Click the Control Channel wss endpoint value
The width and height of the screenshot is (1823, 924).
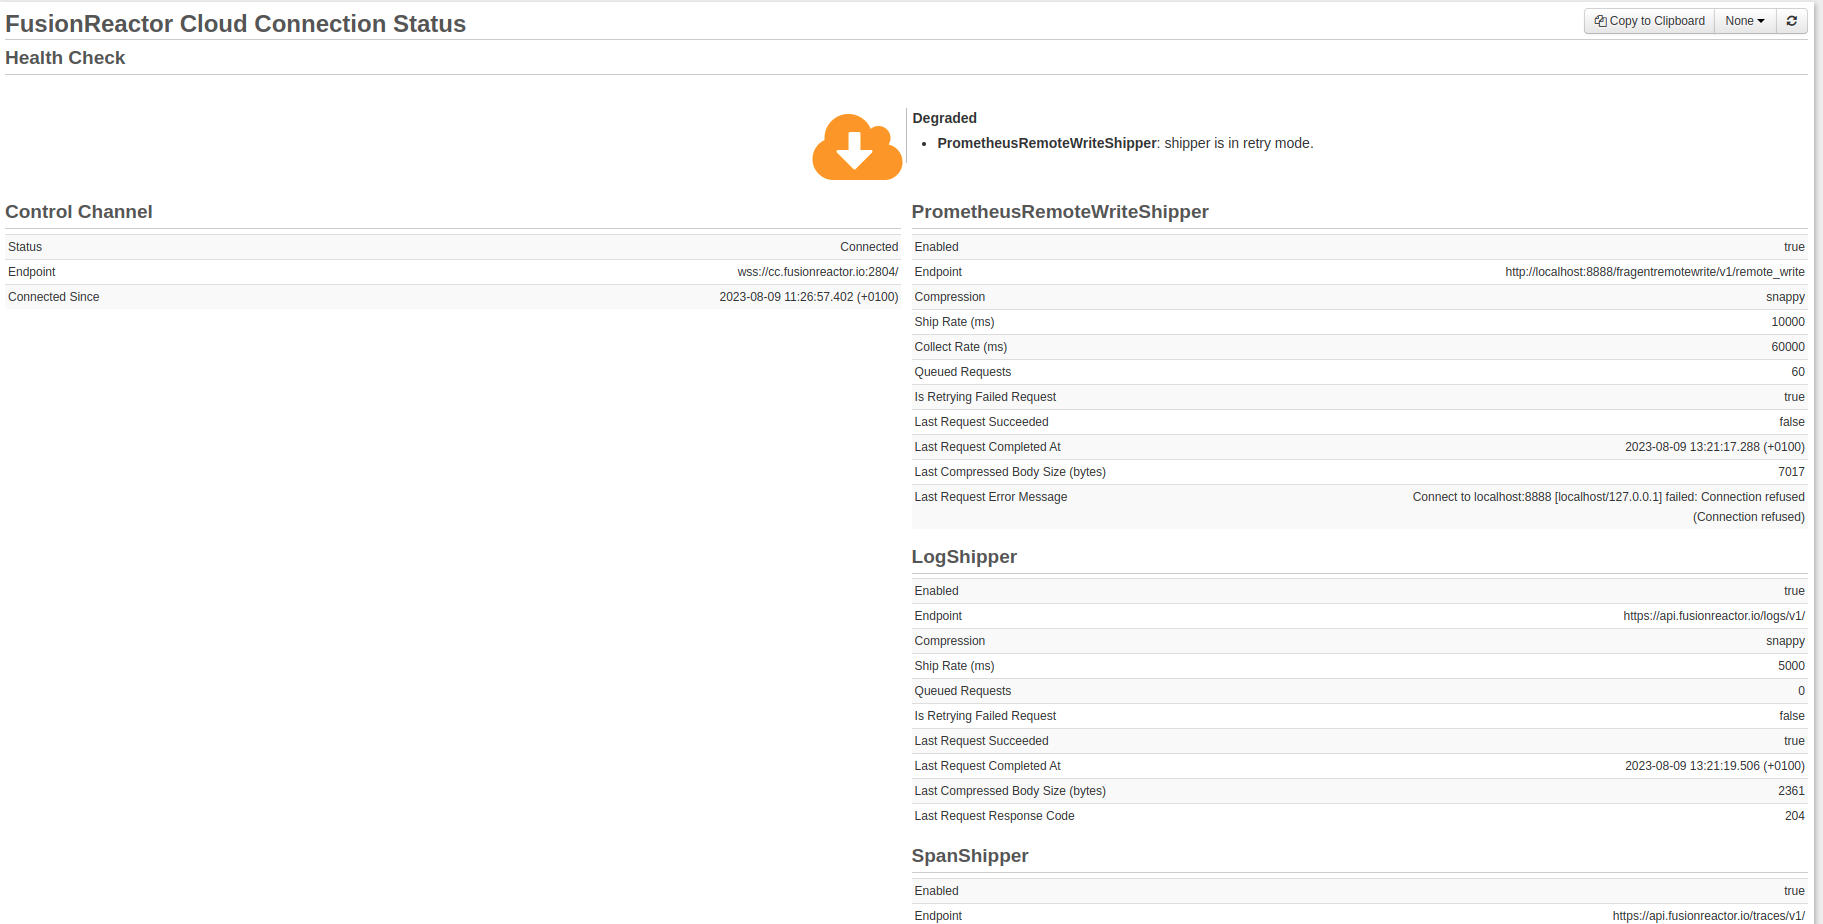pos(818,272)
